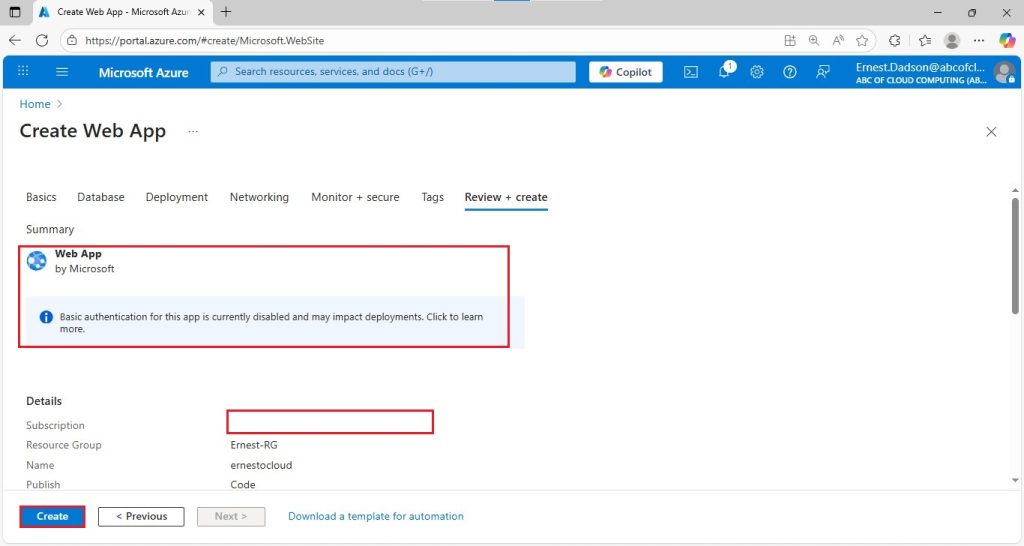Add page to favorites star

click(862, 40)
